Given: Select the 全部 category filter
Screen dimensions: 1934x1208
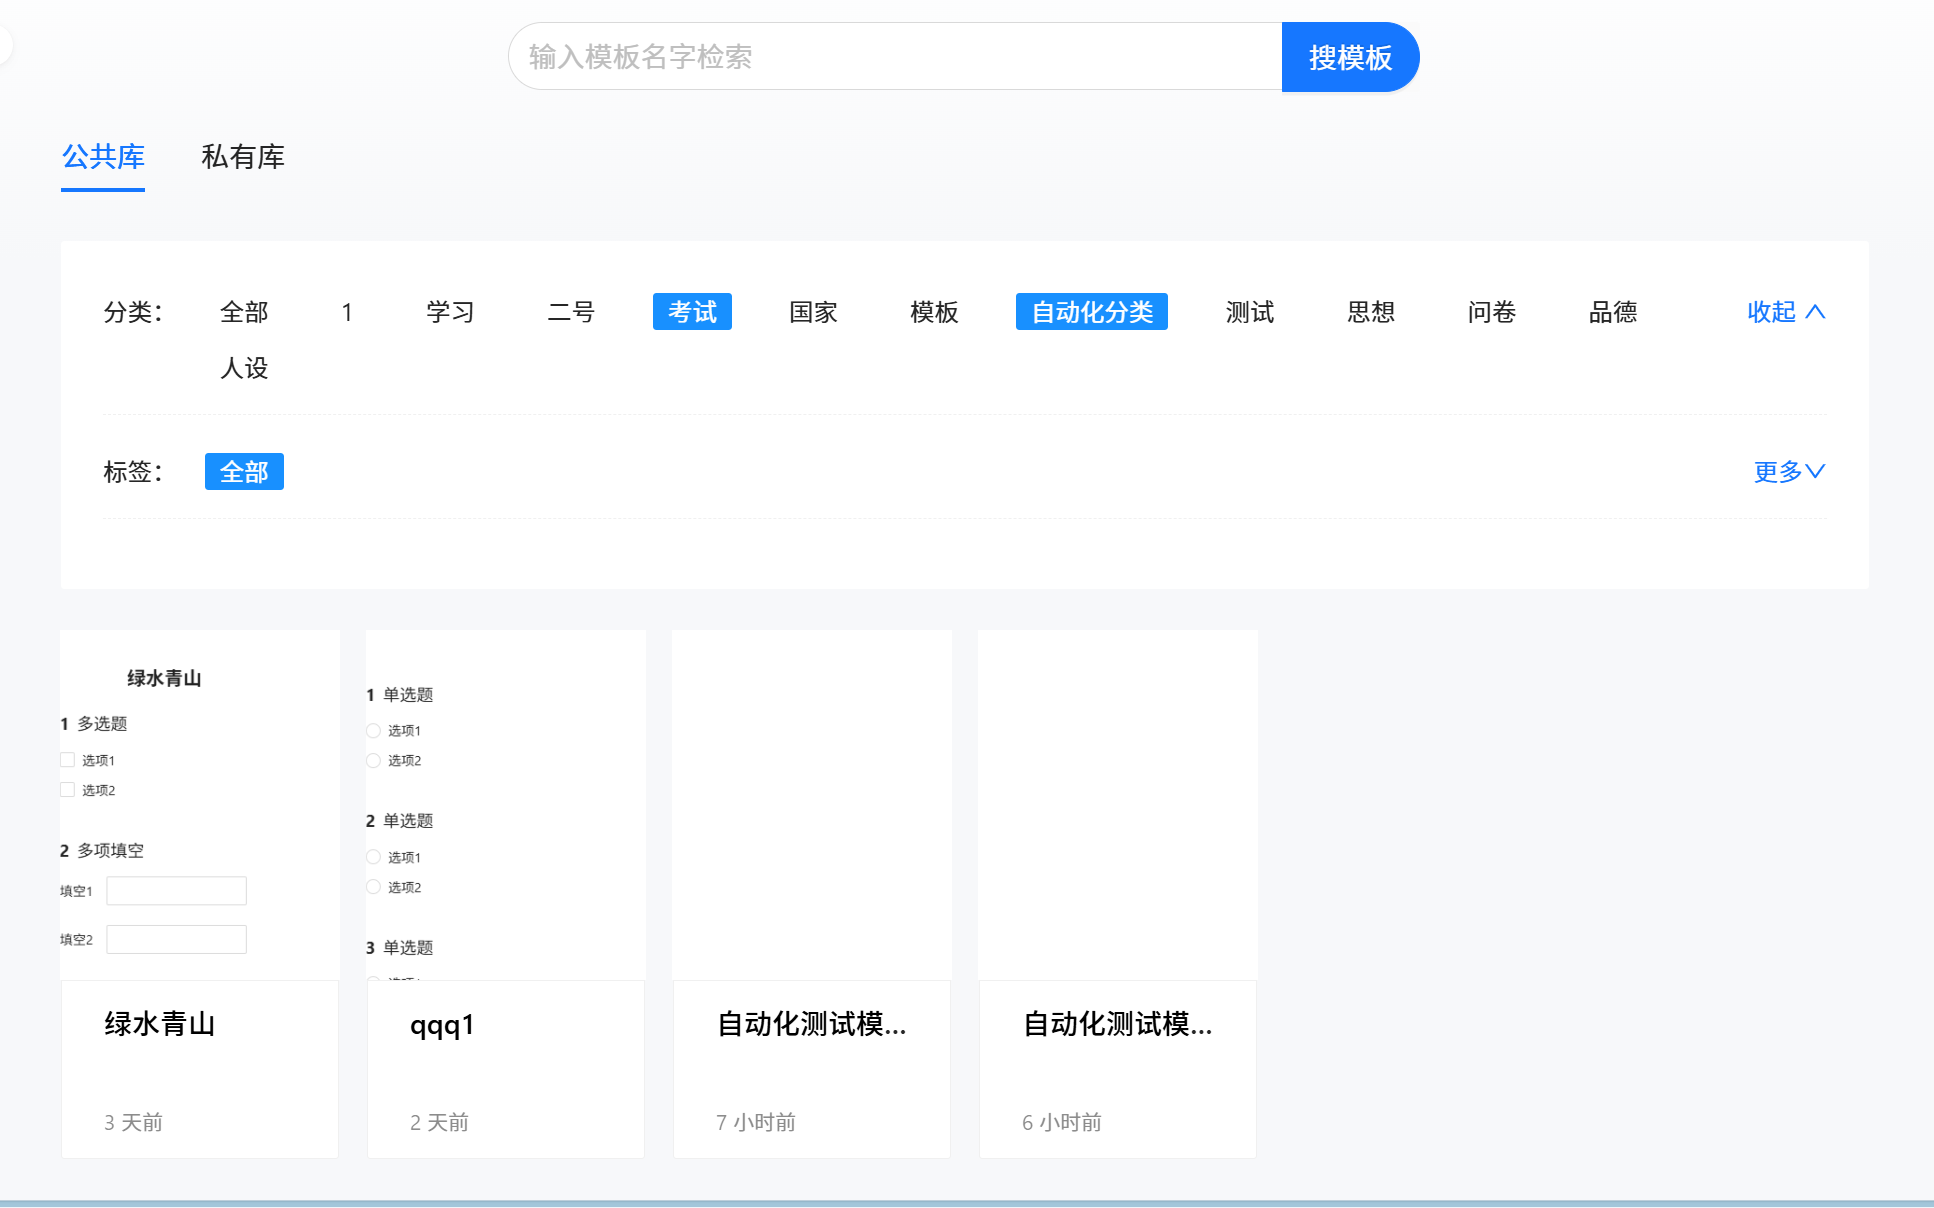Looking at the screenshot, I should click(244, 312).
